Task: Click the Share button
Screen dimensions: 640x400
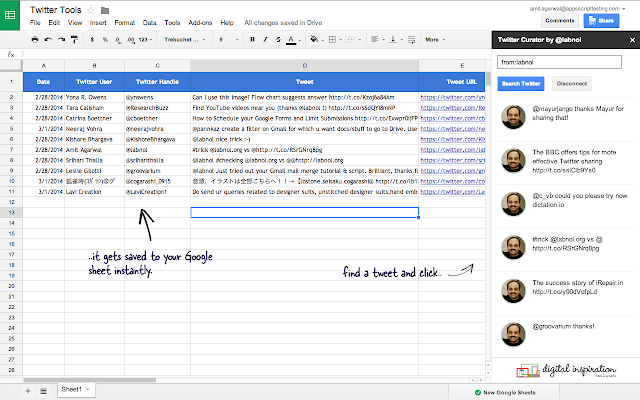Action: tap(601, 20)
